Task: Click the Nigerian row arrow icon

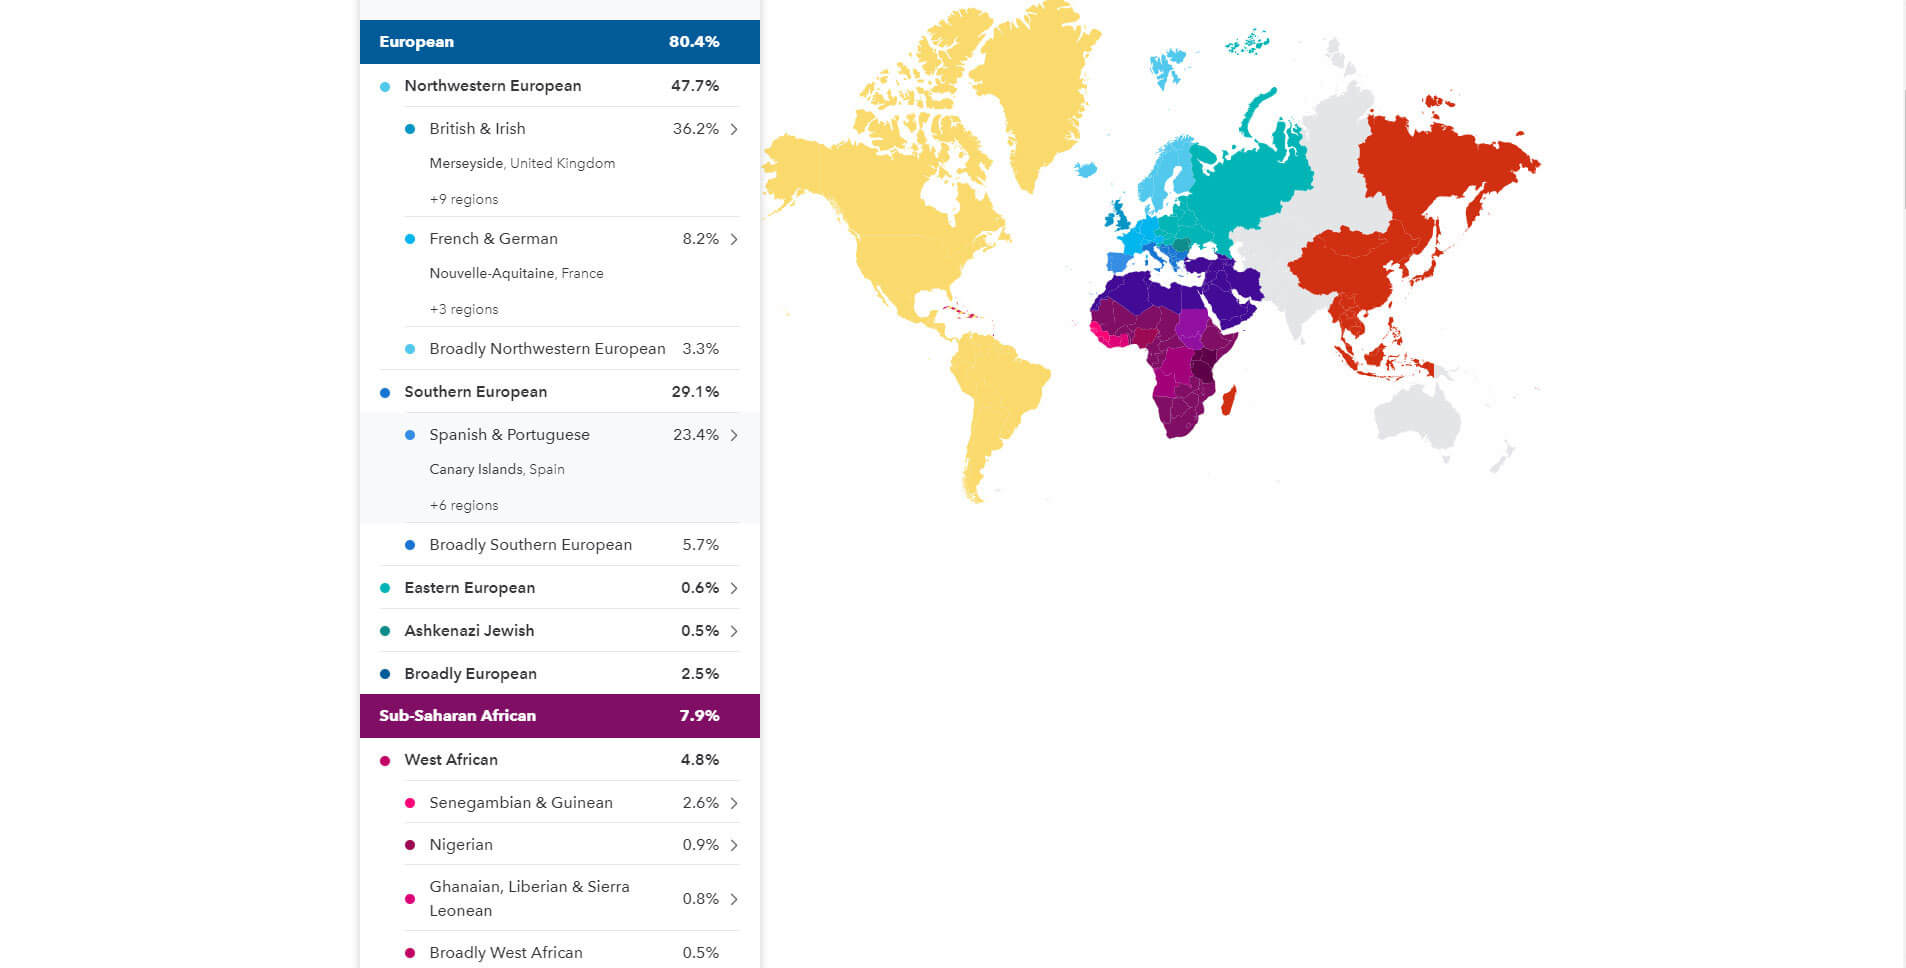Action: click(734, 845)
